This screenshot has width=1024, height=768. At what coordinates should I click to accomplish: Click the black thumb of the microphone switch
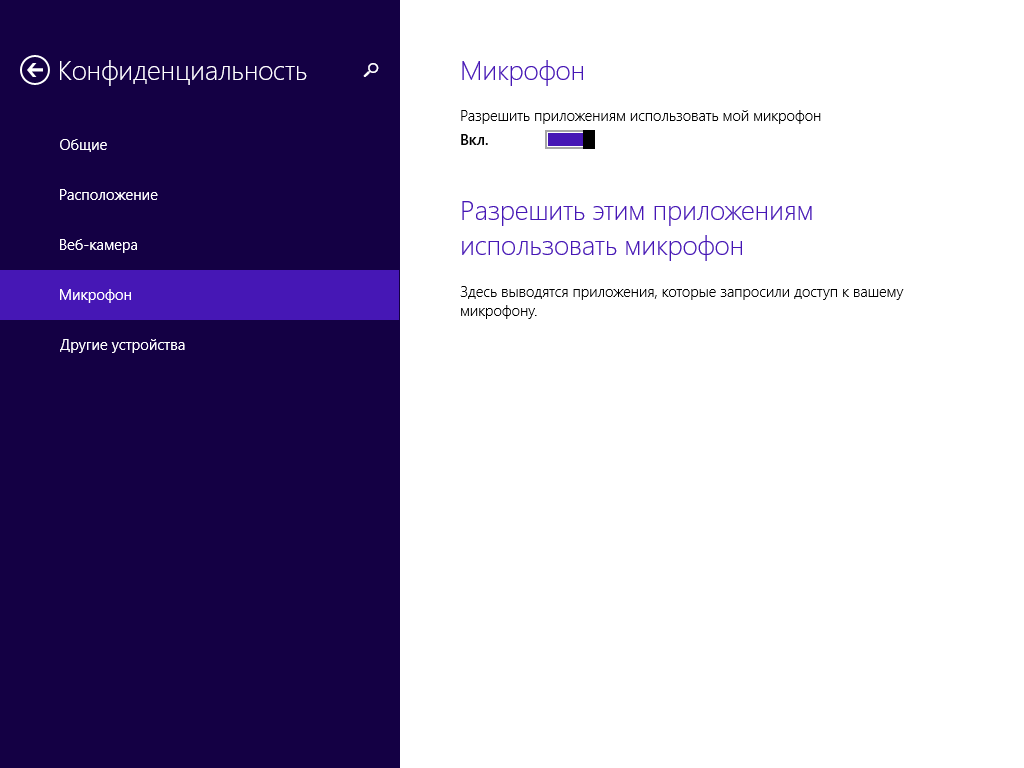589,140
